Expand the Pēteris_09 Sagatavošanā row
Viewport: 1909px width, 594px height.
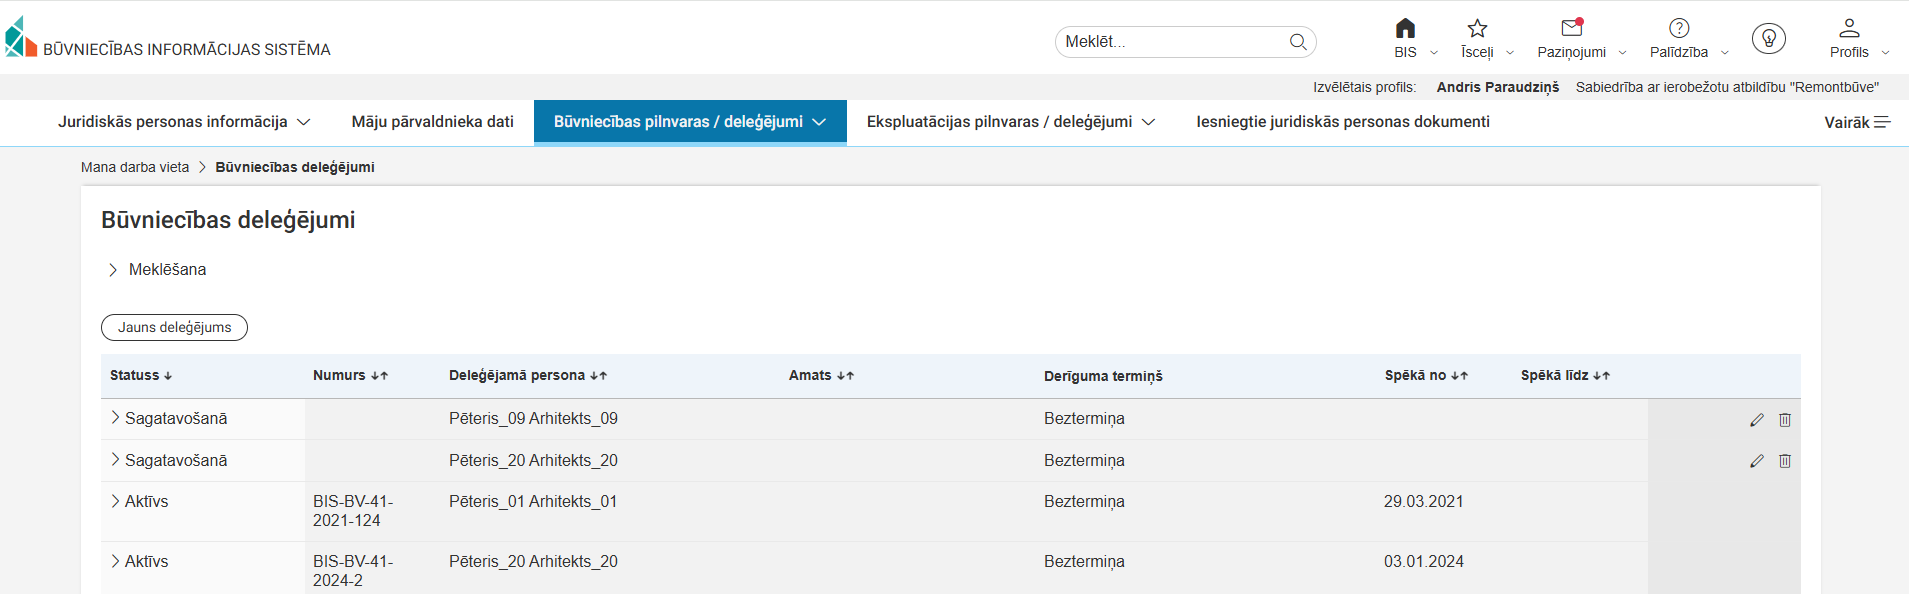point(115,418)
